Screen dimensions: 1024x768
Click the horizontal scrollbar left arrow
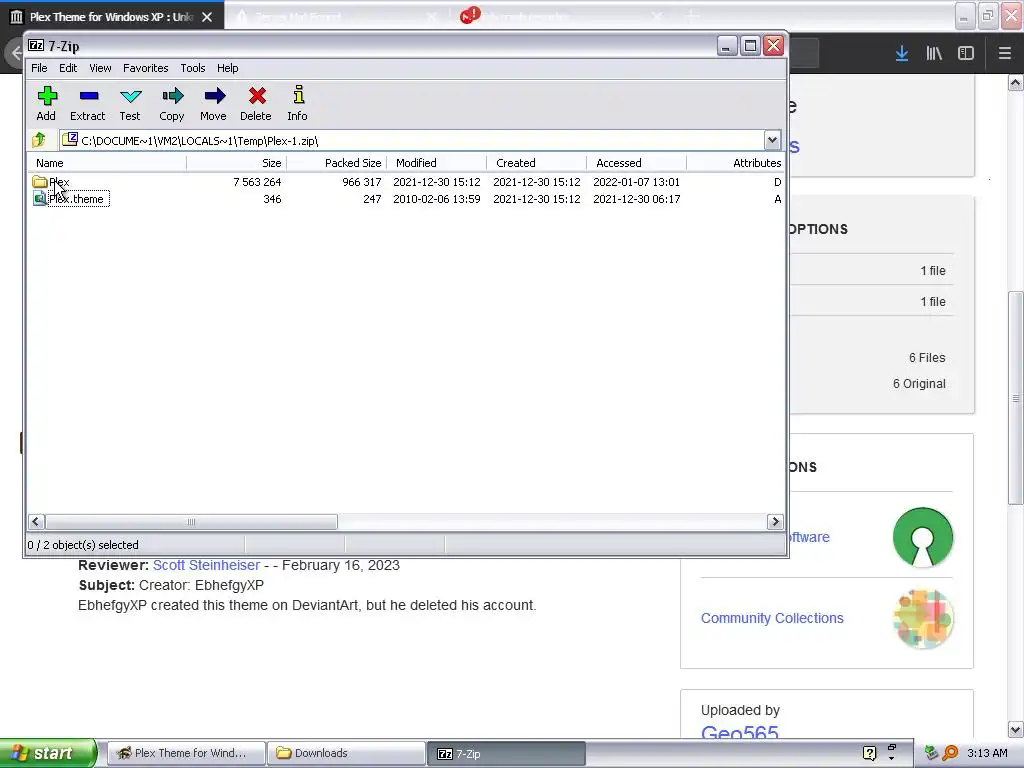[x=36, y=522]
